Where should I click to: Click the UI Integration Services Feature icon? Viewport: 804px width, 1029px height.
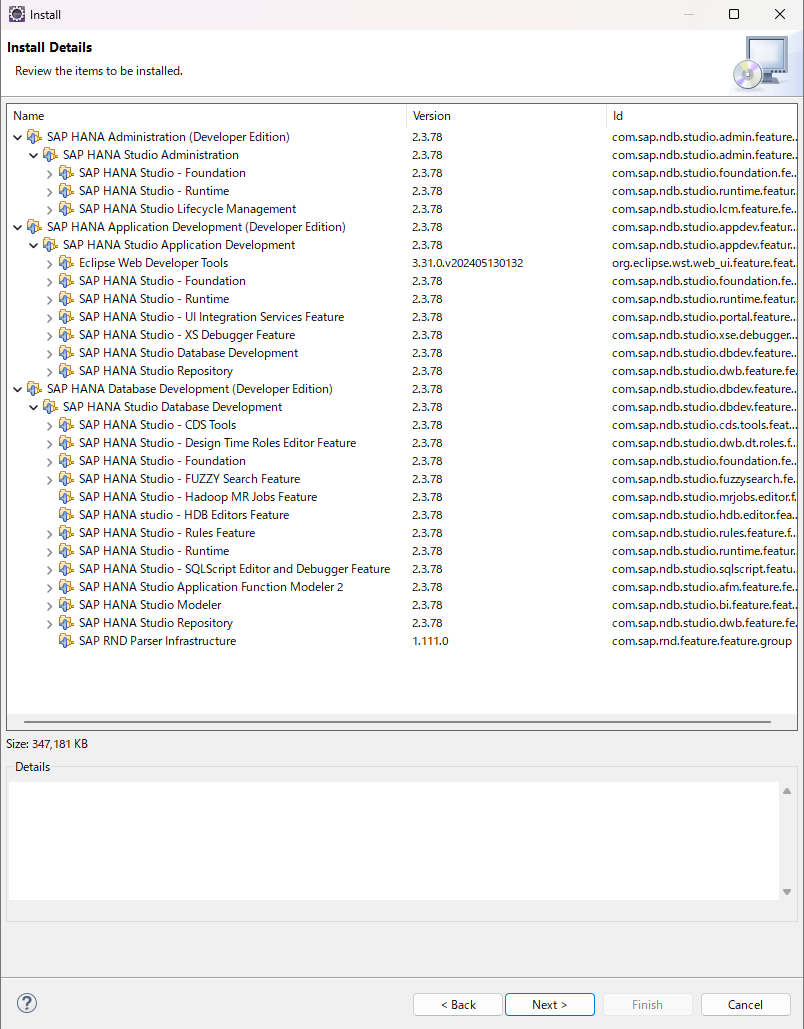(x=66, y=316)
